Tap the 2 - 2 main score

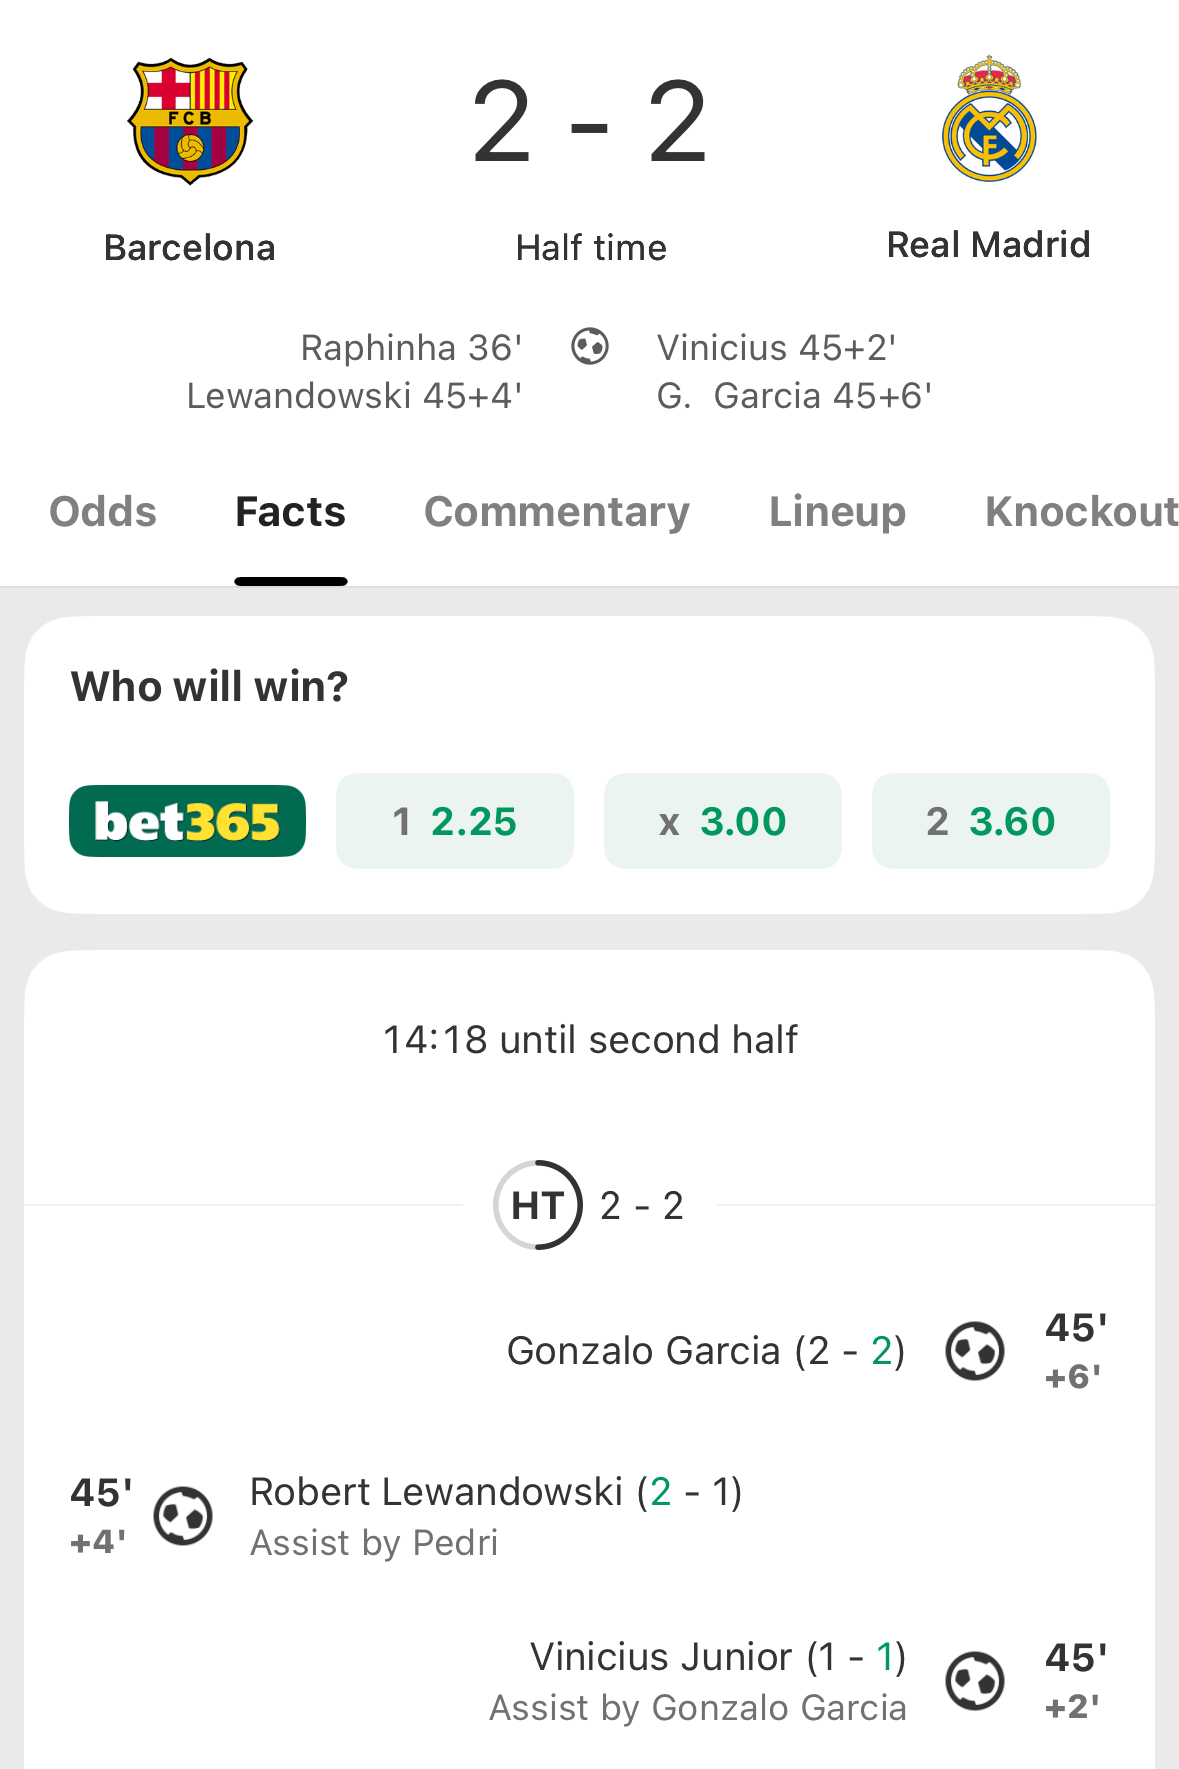click(x=590, y=123)
